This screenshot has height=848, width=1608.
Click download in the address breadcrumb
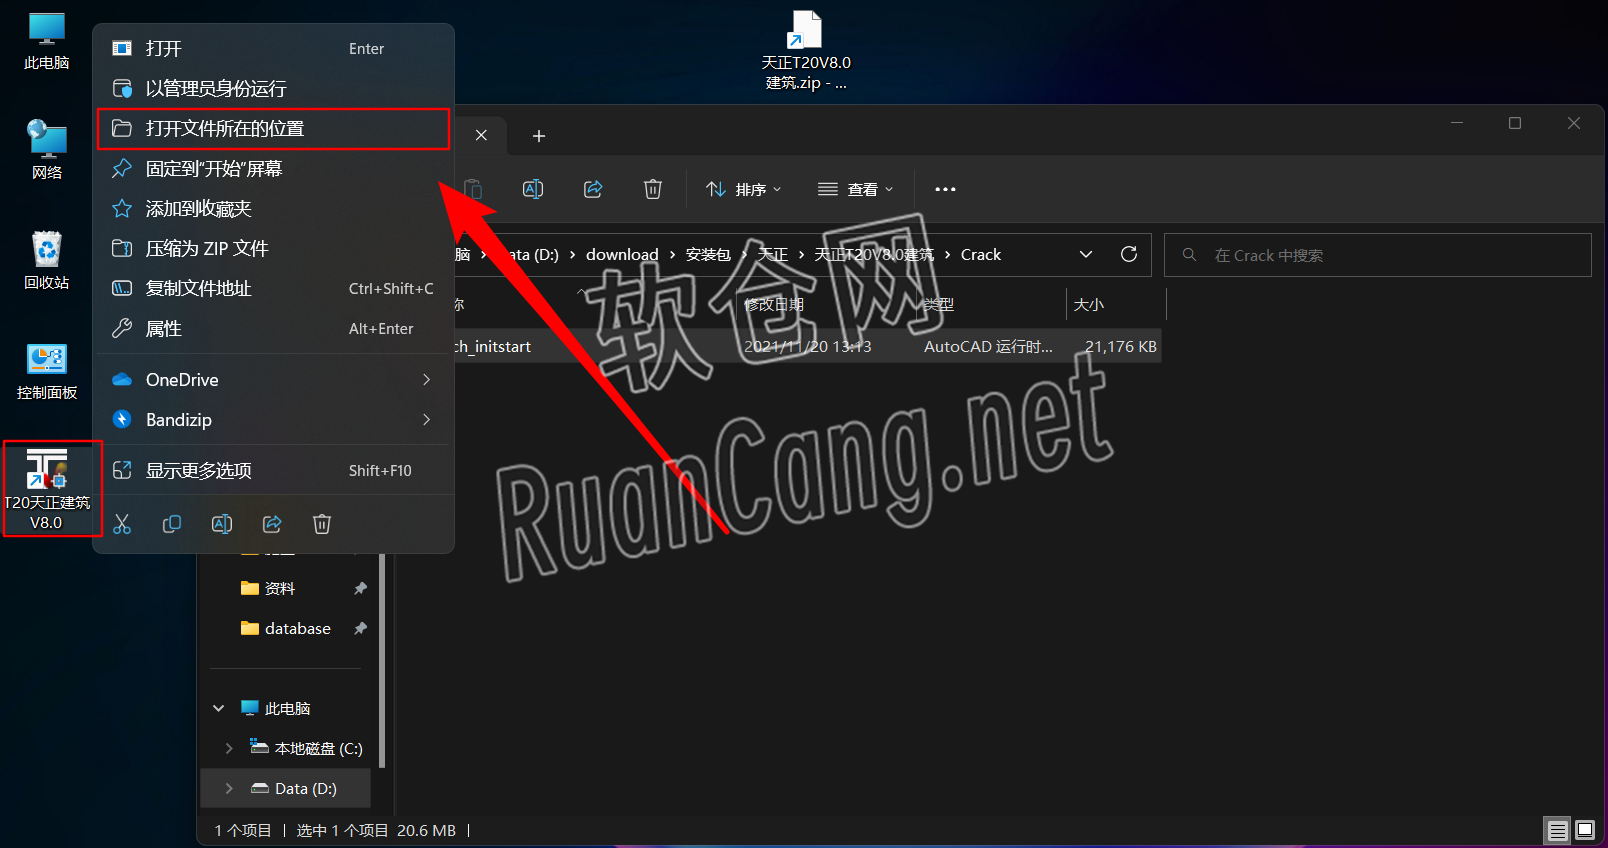coord(622,255)
